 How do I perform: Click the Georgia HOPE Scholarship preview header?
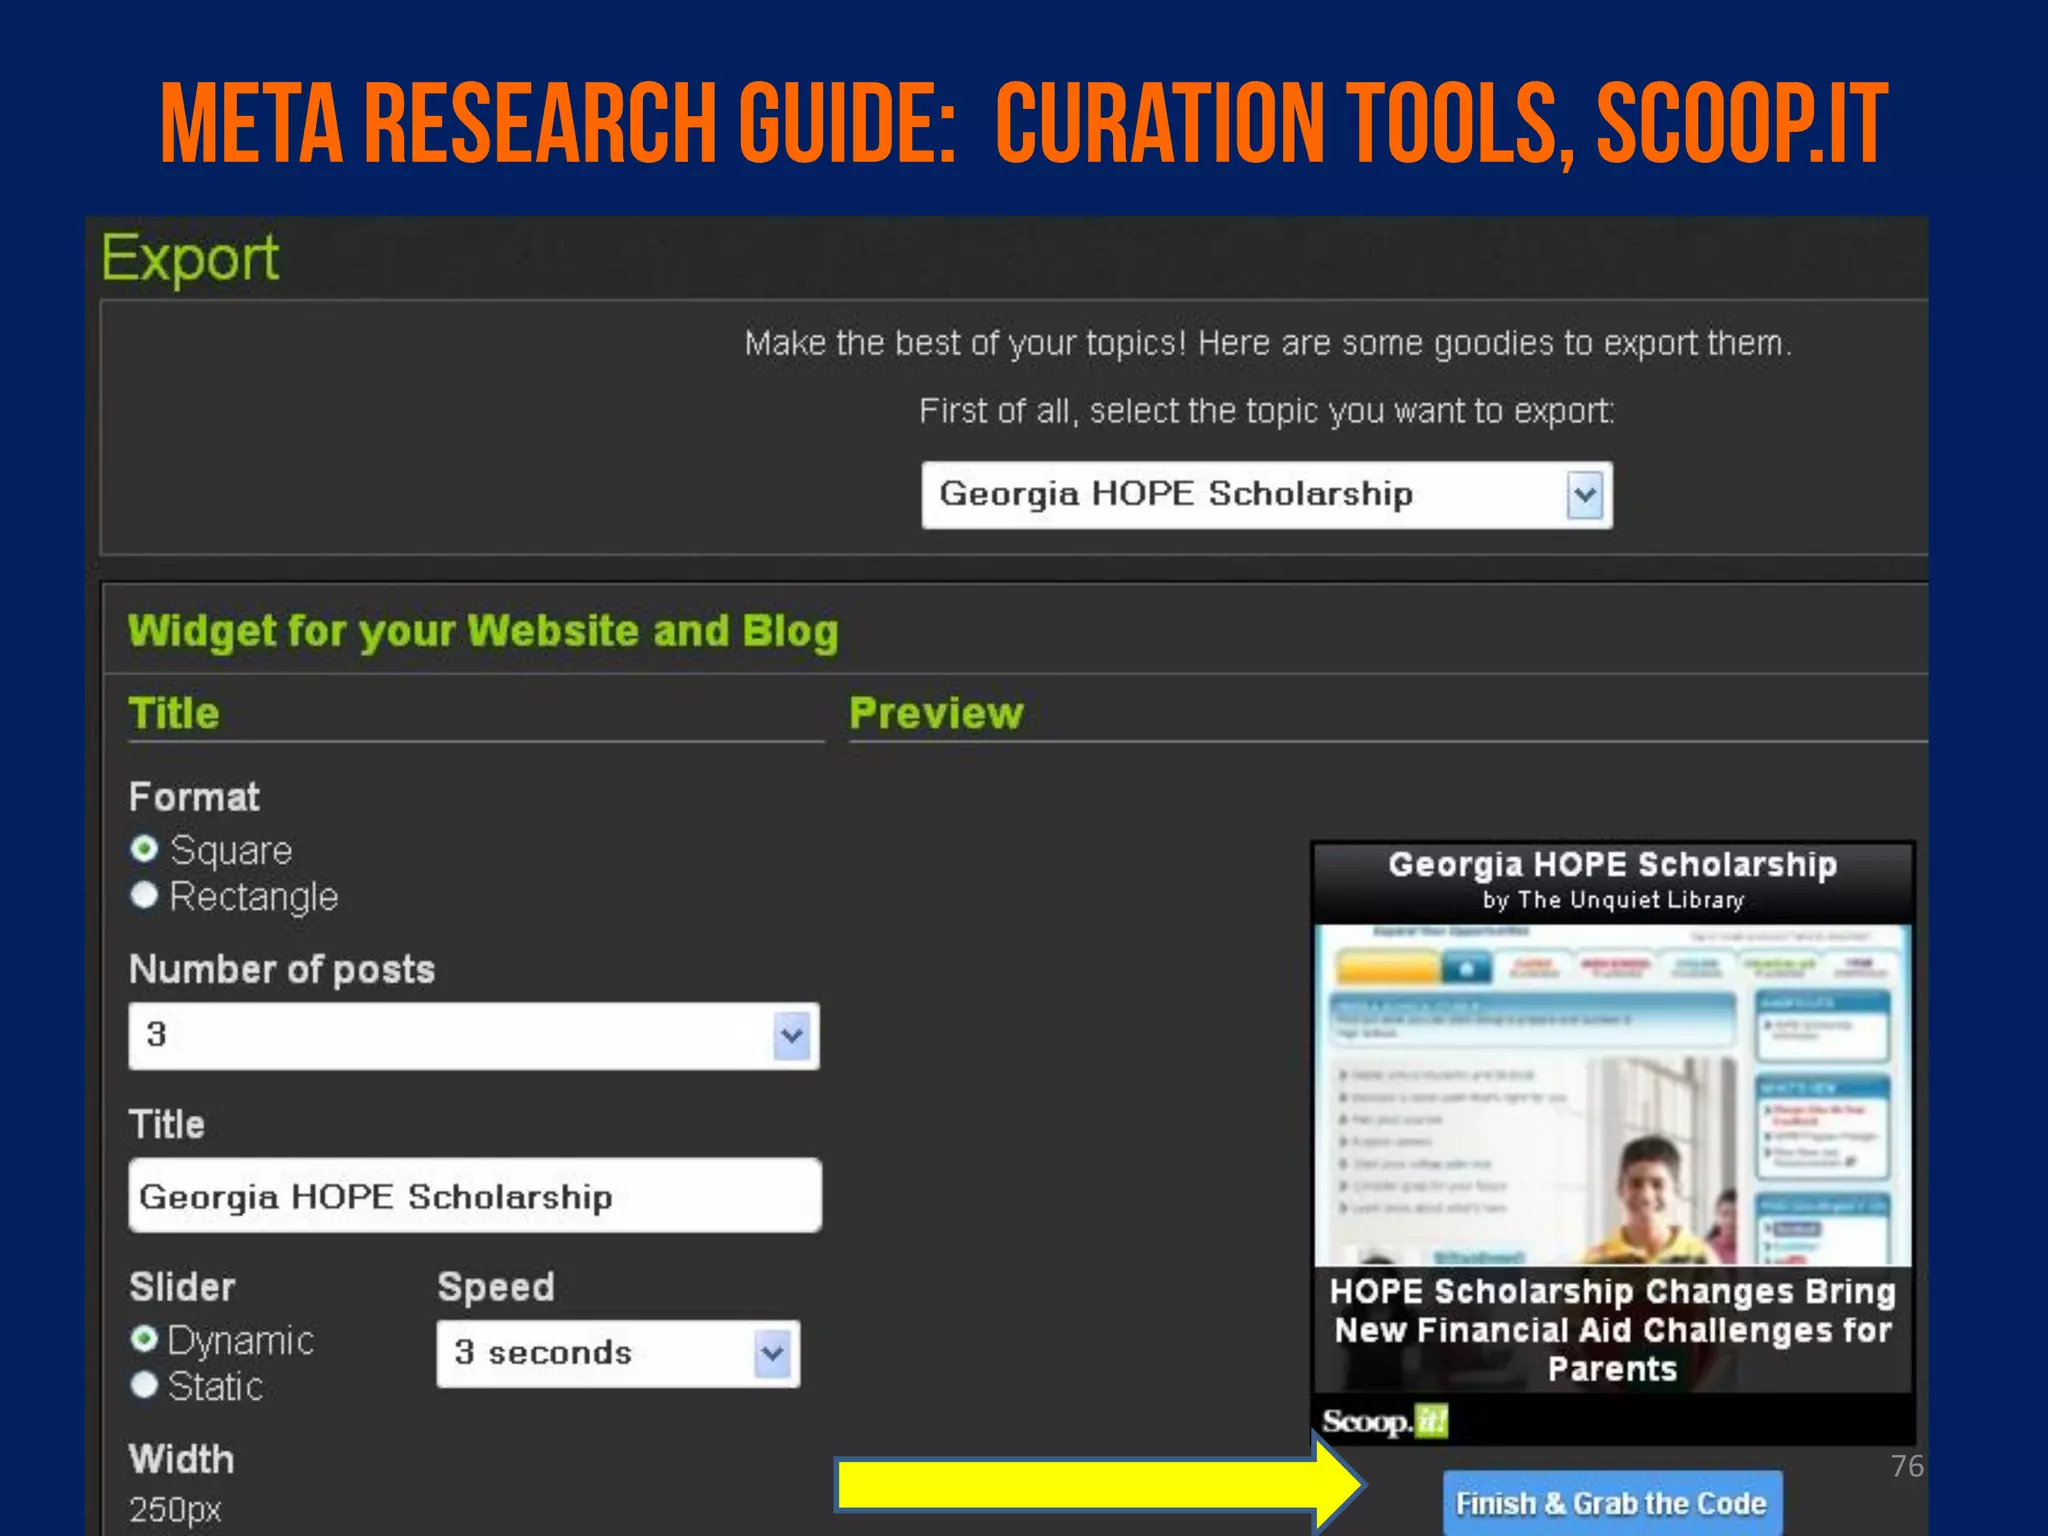coord(1611,865)
